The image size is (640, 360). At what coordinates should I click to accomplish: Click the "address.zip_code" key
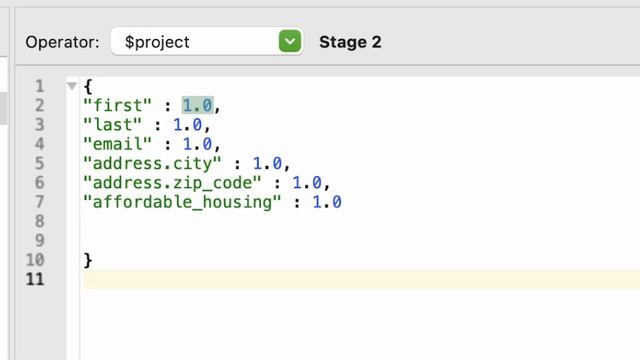[x=172, y=183]
